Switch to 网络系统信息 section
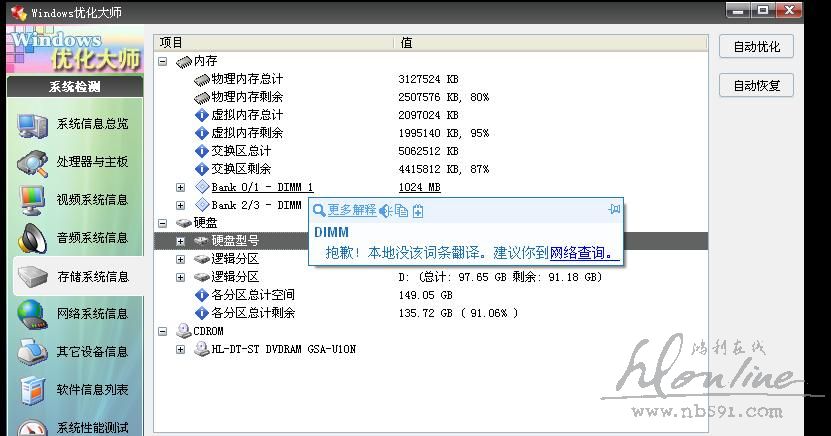 click(93, 314)
